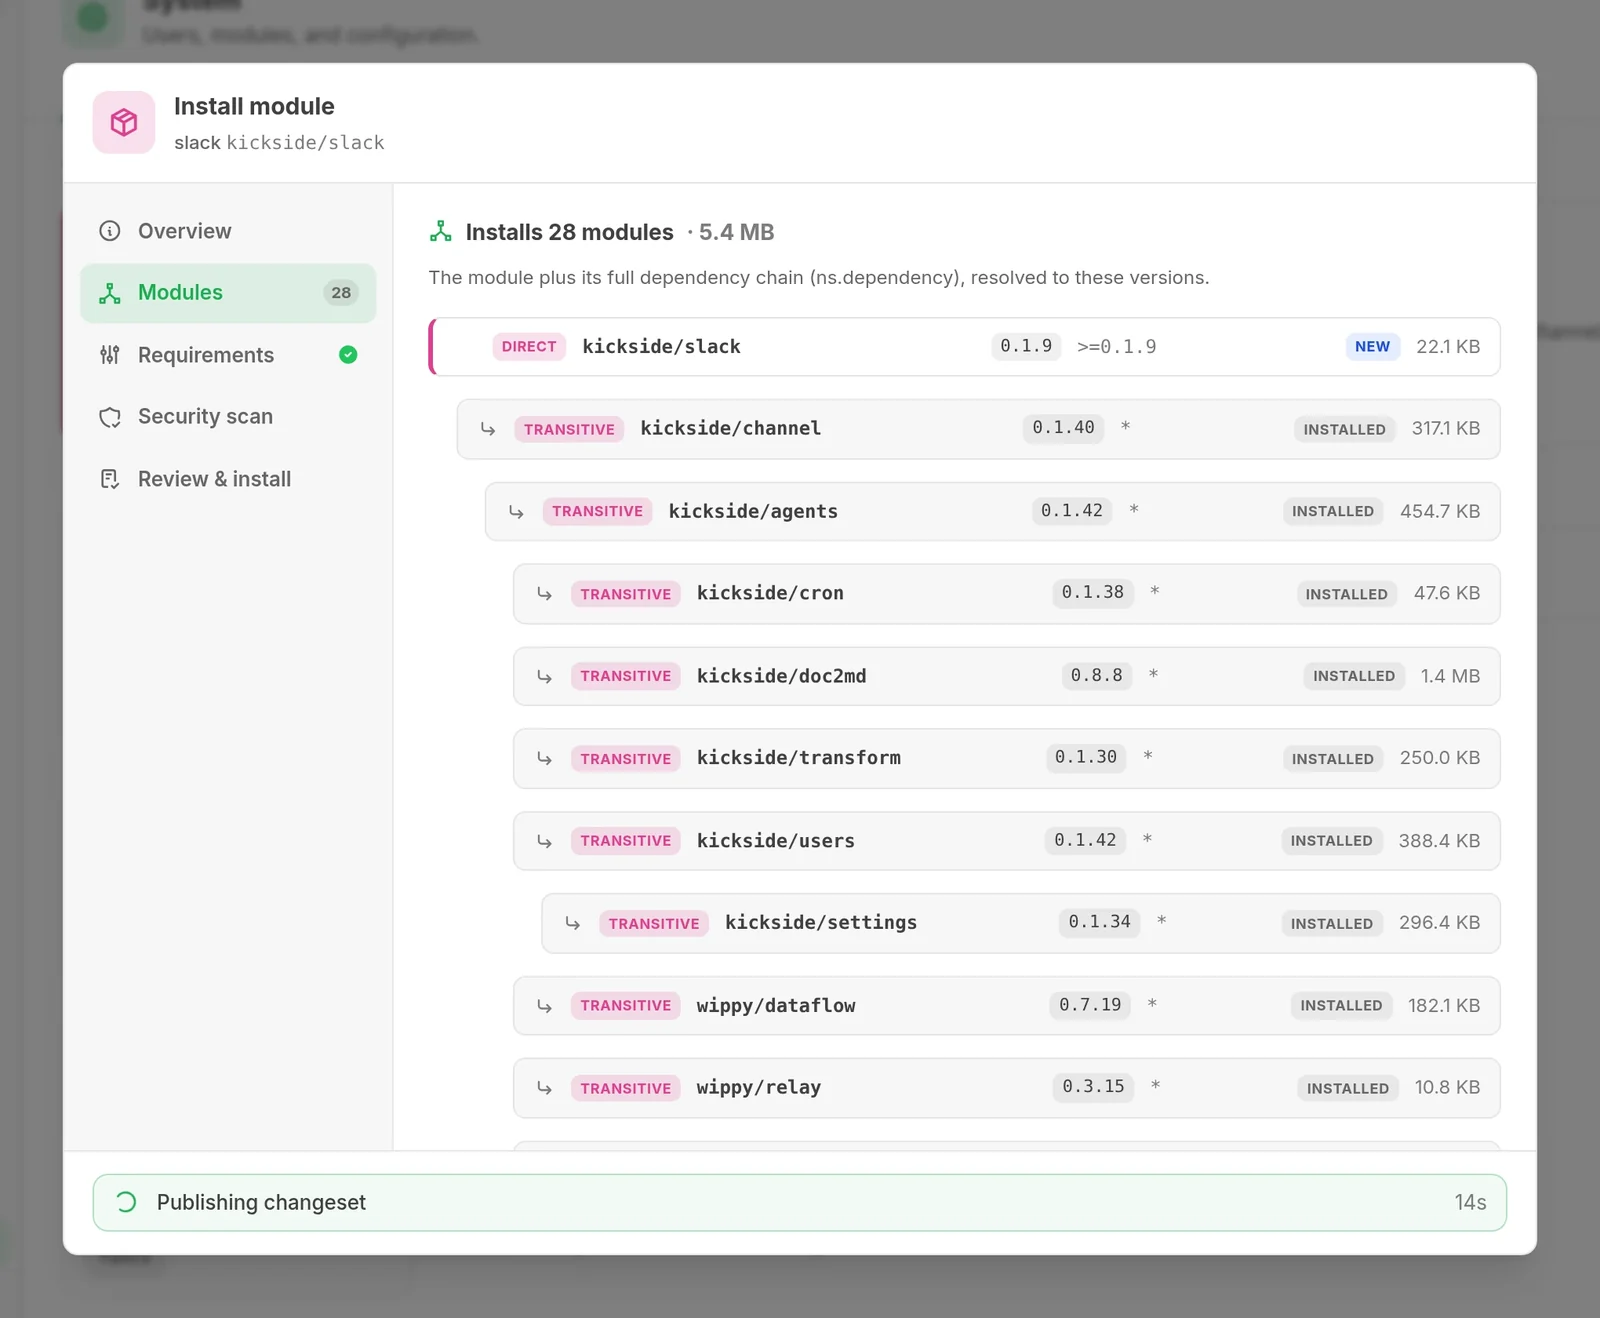Click the arrow icon on kickside/users row
This screenshot has height=1318, width=1600.
coord(544,841)
